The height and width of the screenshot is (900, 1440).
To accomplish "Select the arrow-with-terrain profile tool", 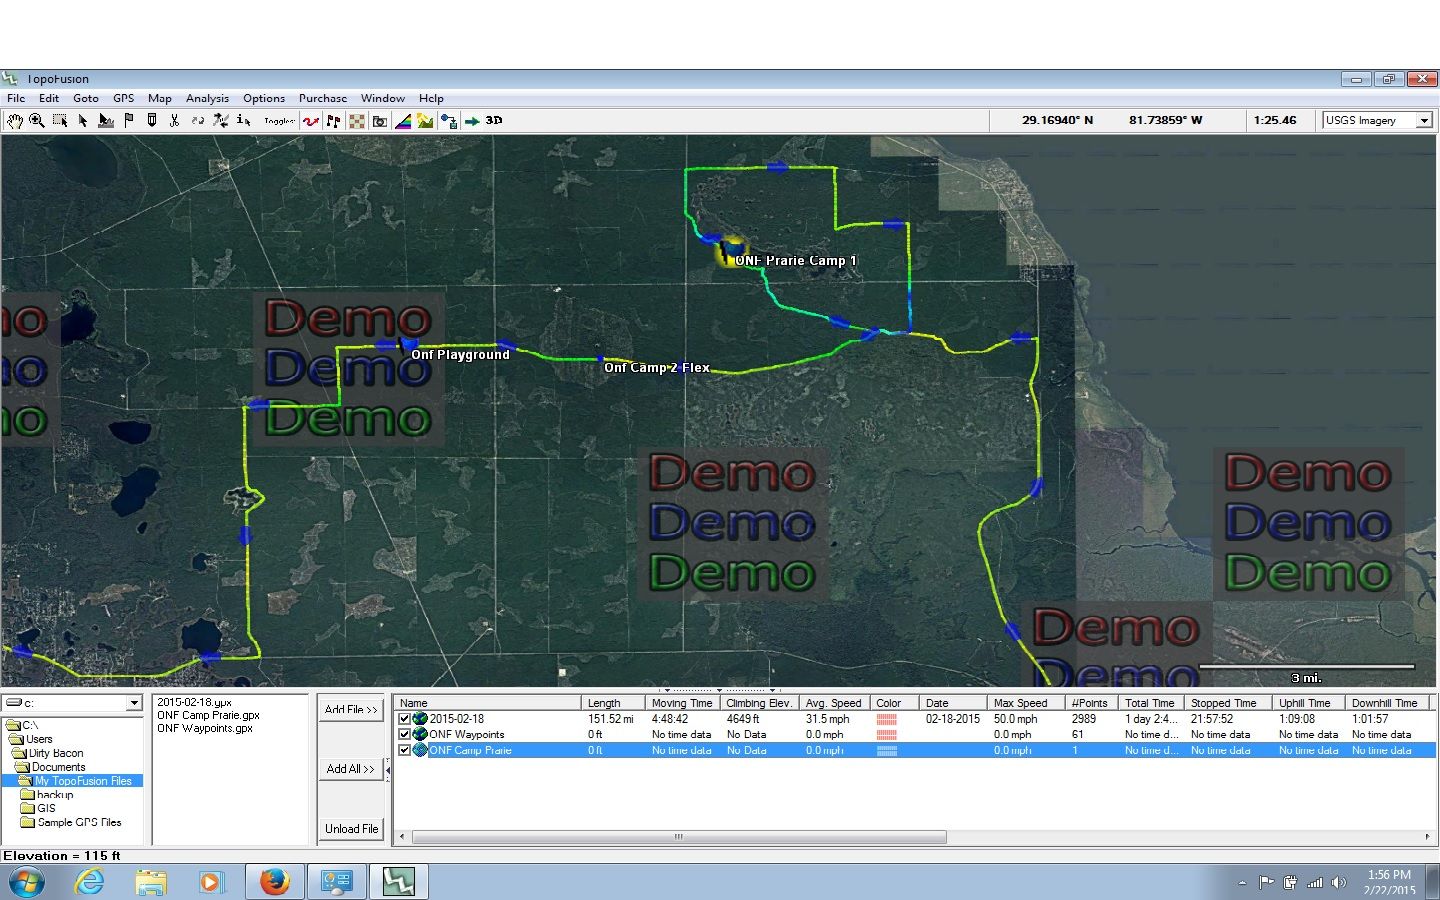I will (x=106, y=121).
